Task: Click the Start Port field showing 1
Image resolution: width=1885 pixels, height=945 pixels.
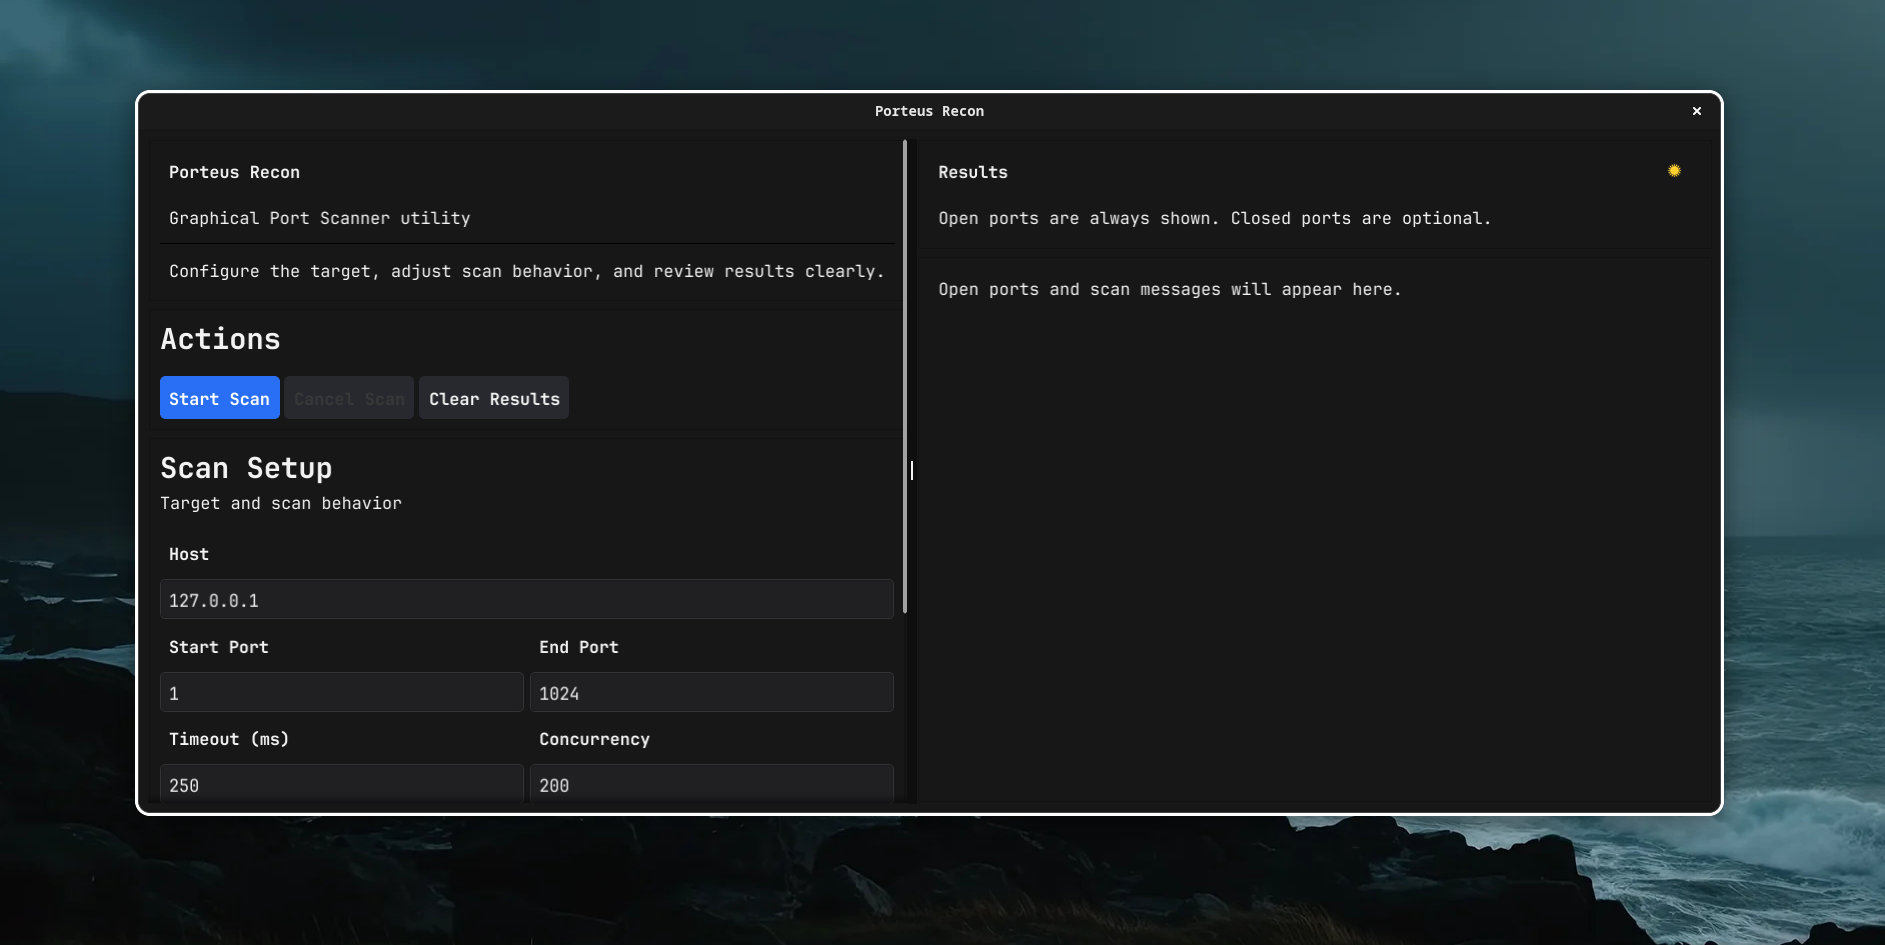Action: pyautogui.click(x=341, y=692)
